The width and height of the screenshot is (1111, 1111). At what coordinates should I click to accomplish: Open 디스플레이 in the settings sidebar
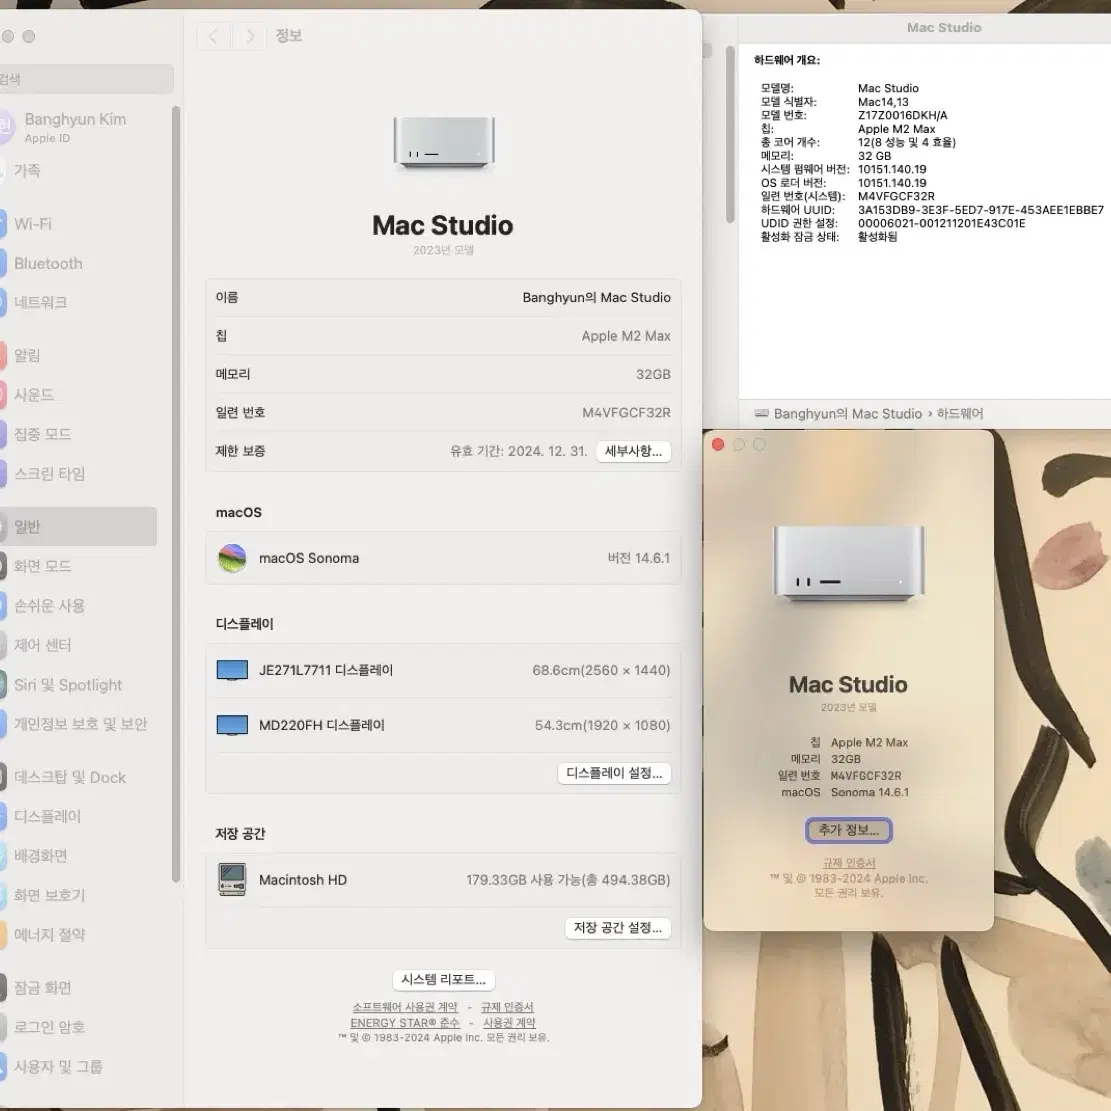(47, 816)
